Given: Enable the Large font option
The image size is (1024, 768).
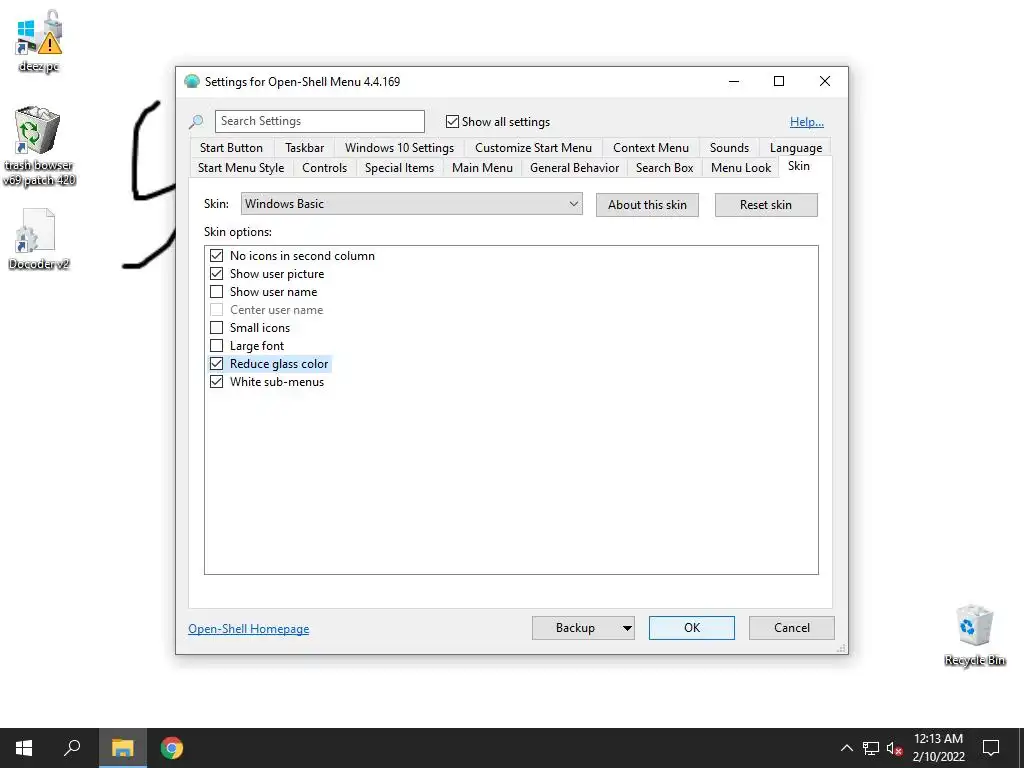Looking at the screenshot, I should [216, 345].
